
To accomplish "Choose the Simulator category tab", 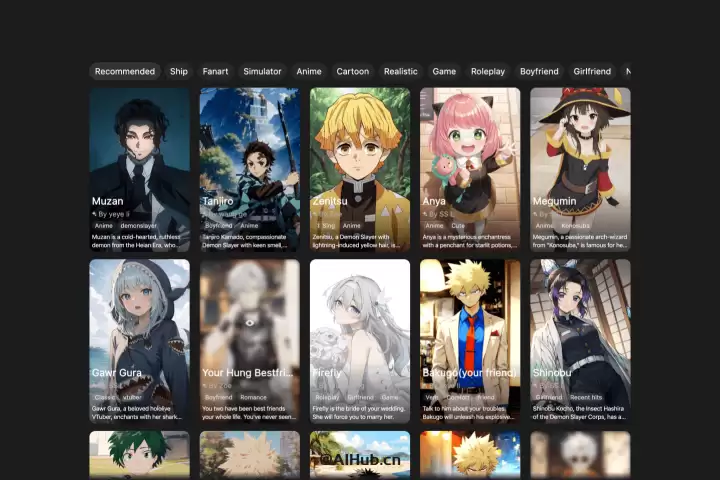I will pos(262,71).
